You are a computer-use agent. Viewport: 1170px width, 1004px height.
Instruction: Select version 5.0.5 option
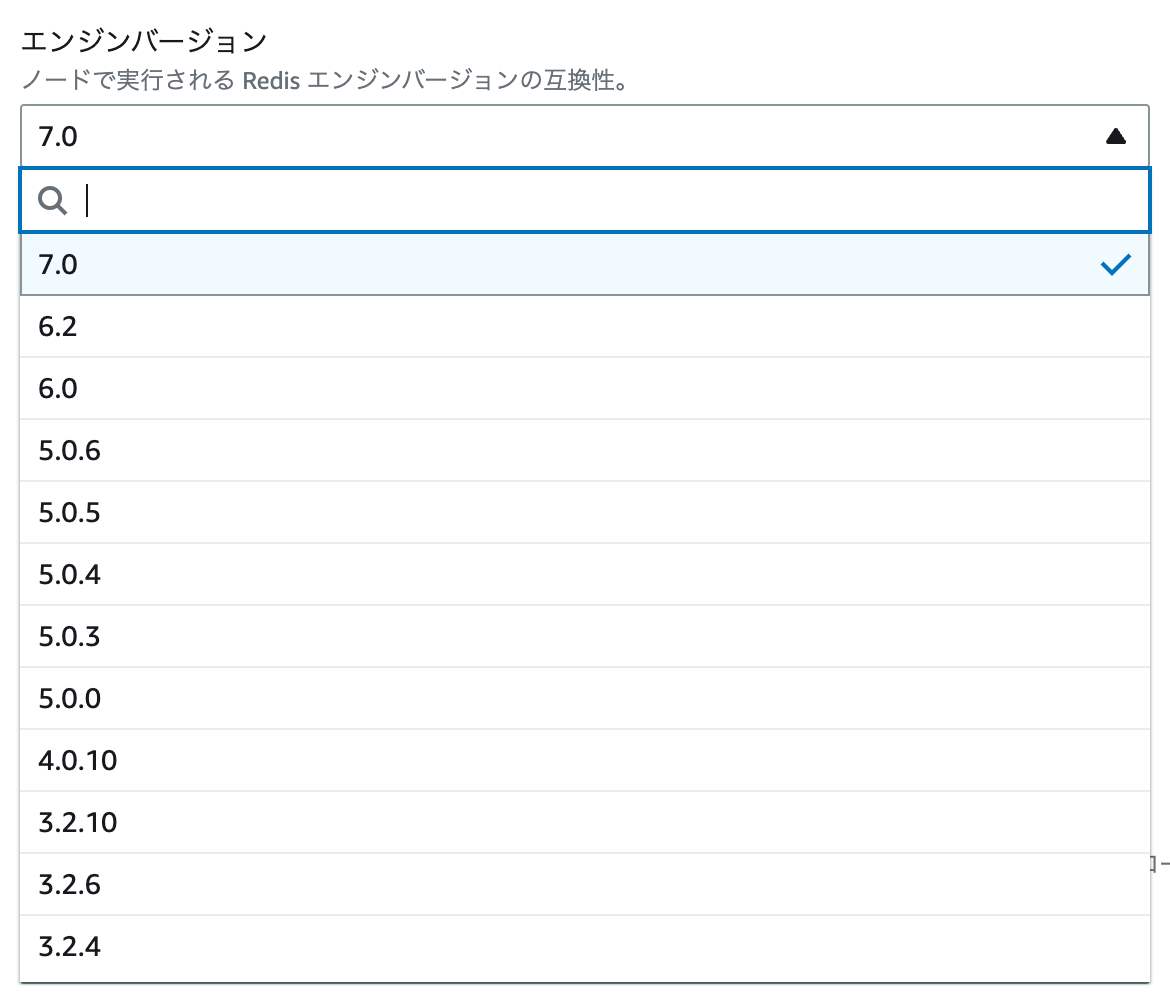pyautogui.click(x=585, y=512)
